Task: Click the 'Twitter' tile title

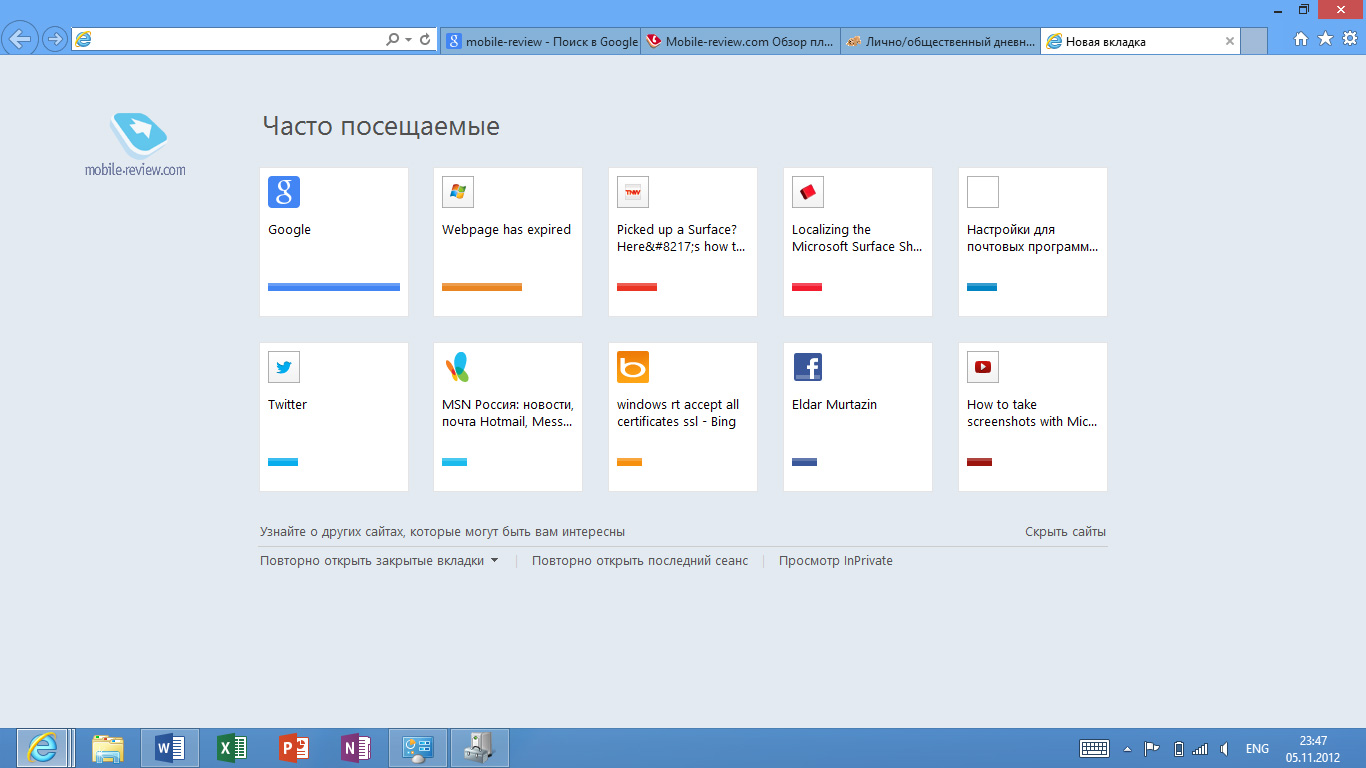Action: 288,405
